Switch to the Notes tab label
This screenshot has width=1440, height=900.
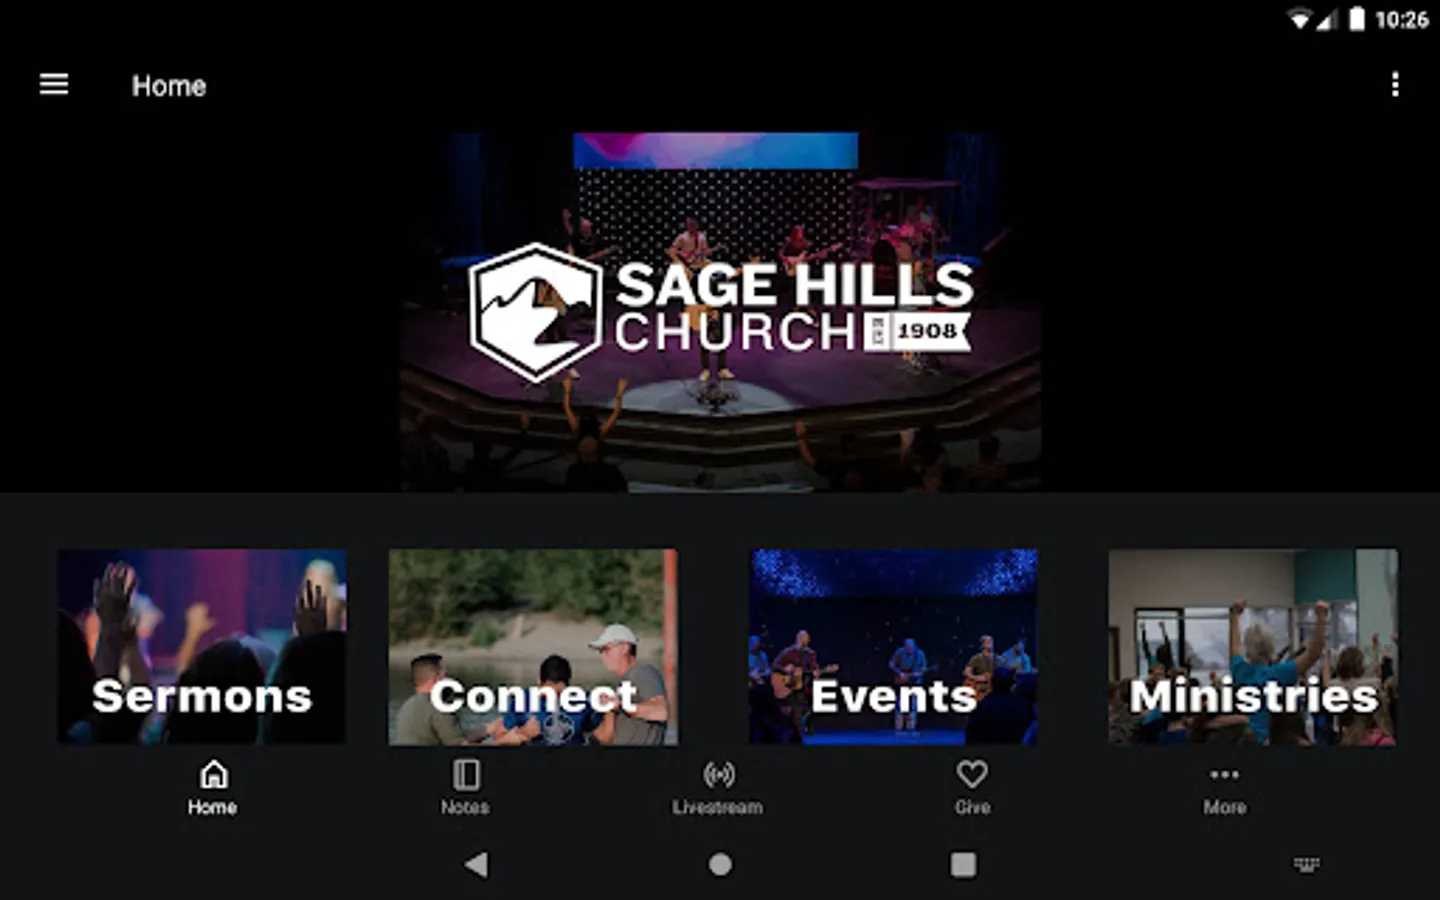(x=465, y=807)
